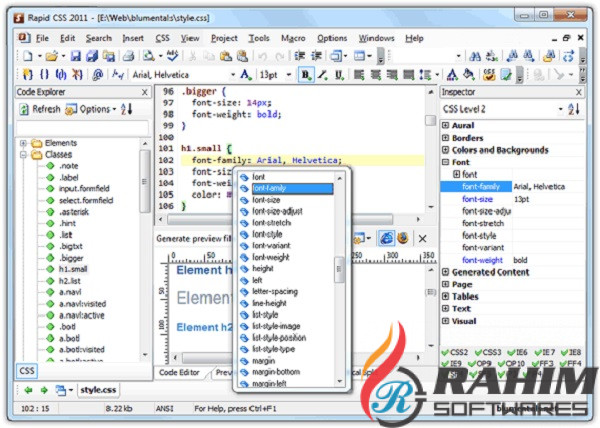This screenshot has width=600, height=428.
Task: Click font-family value Arial, Helvetica
Action: 539,187
